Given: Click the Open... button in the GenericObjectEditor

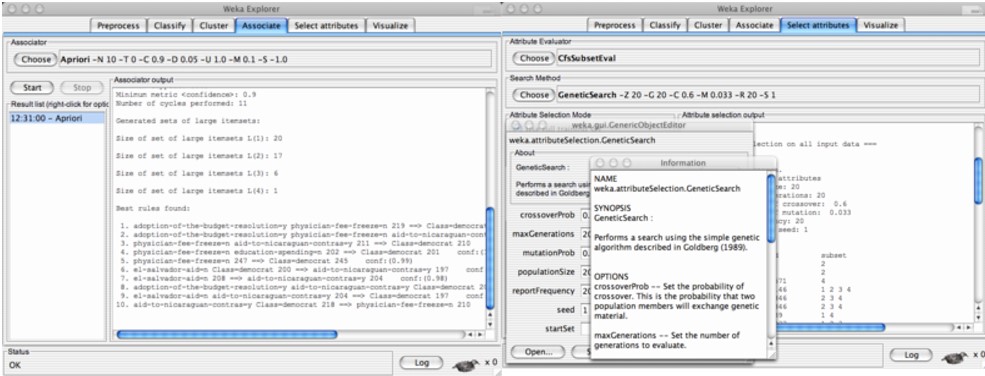Looking at the screenshot, I should [x=538, y=352].
